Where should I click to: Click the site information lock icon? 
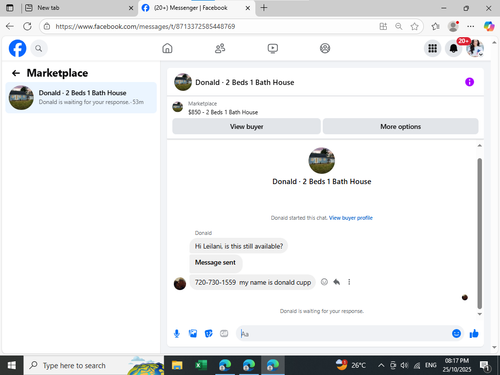pos(47,26)
